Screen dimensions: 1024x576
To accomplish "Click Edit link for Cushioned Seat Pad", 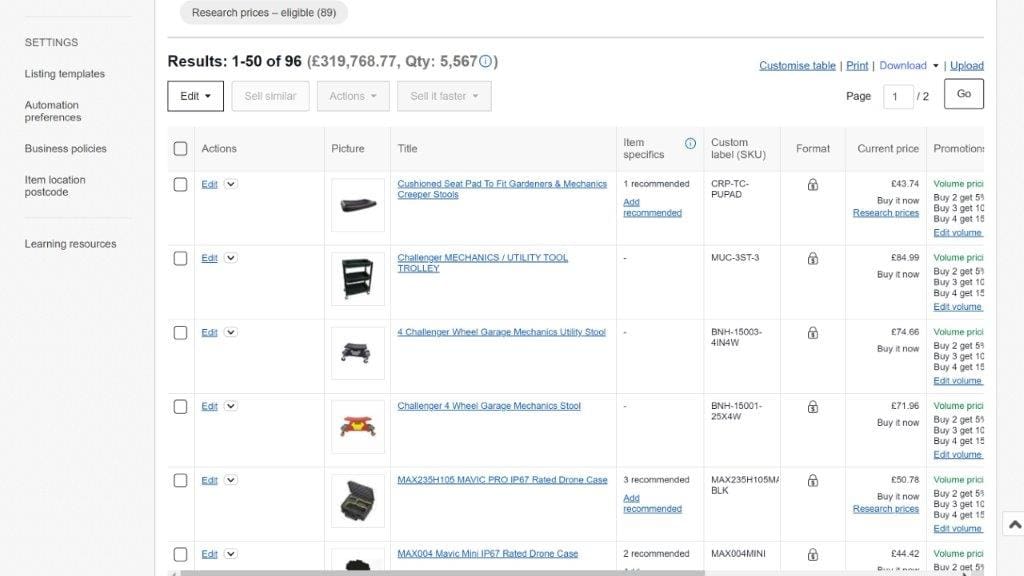I will 209,185.
